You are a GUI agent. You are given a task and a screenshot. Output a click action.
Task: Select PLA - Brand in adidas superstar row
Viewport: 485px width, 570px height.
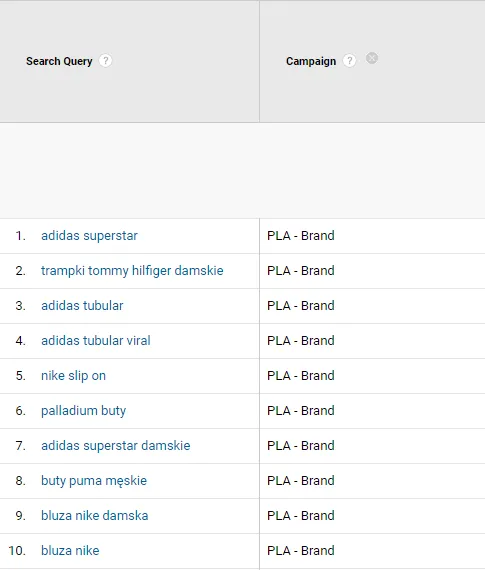[x=301, y=236]
